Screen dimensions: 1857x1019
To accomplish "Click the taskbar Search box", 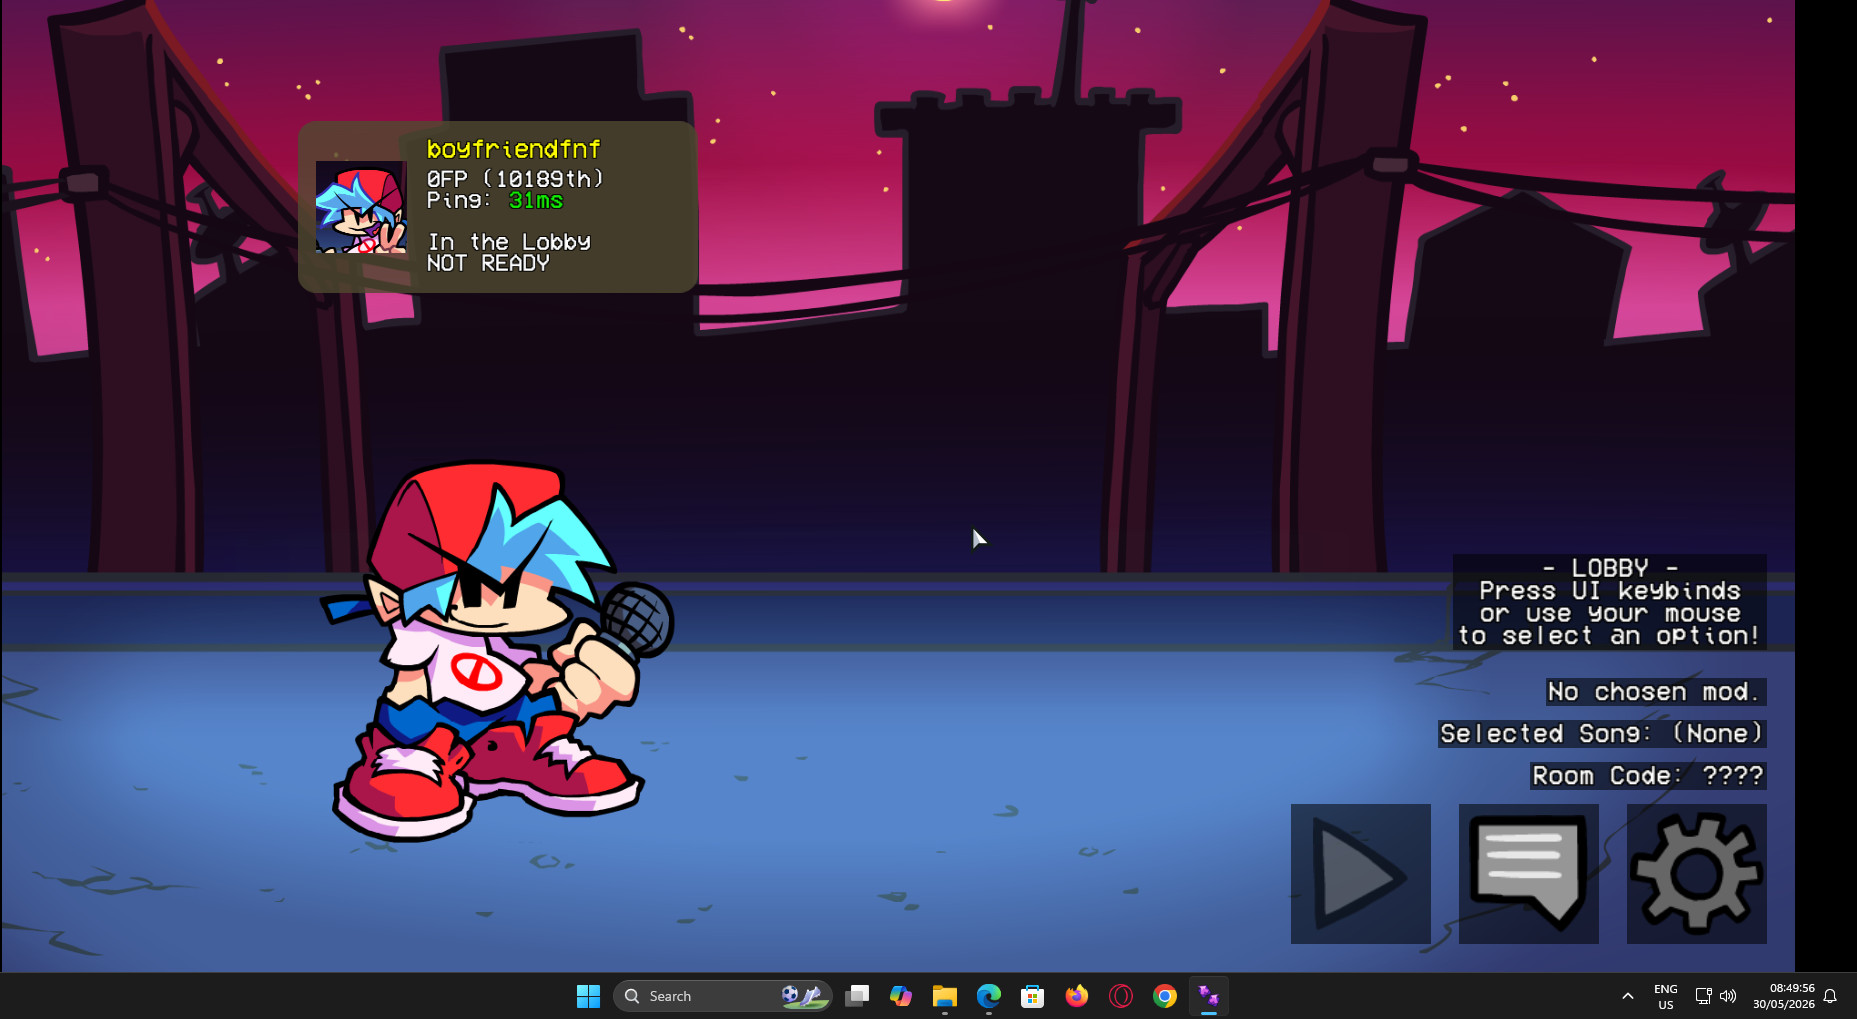I will [722, 996].
